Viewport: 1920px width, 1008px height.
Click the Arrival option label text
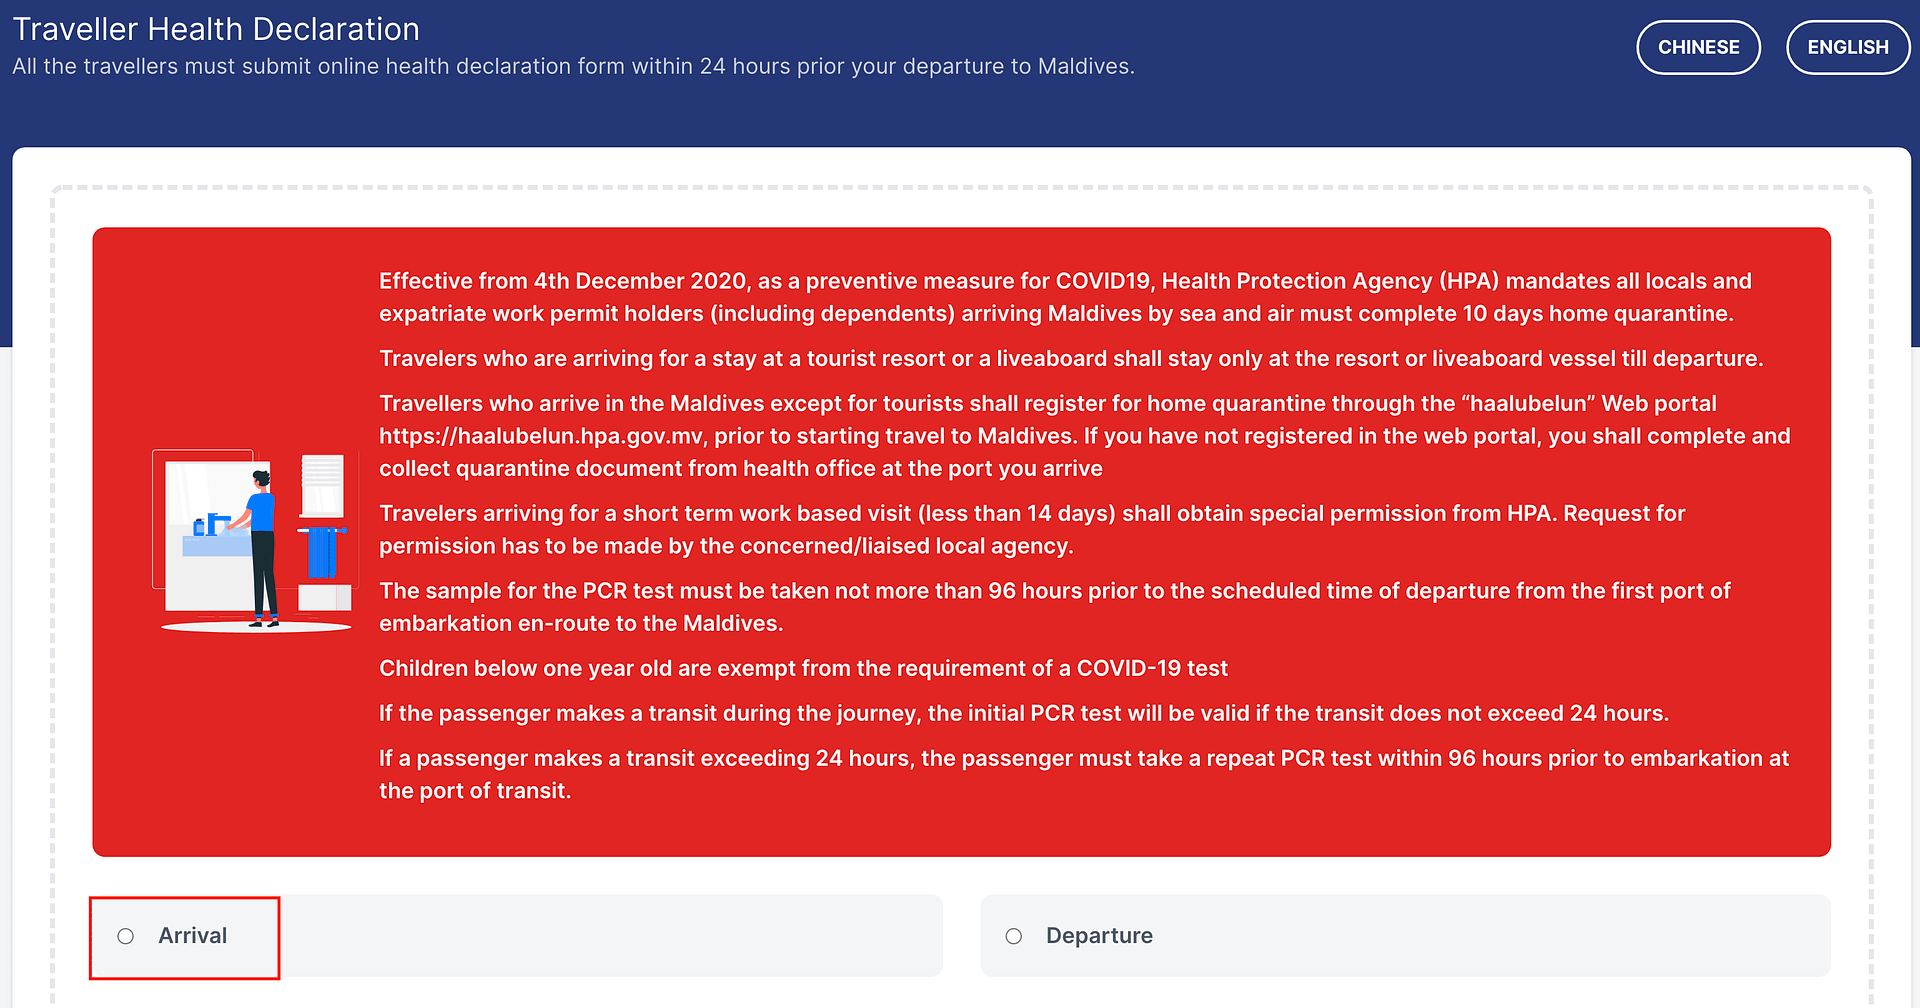point(193,936)
